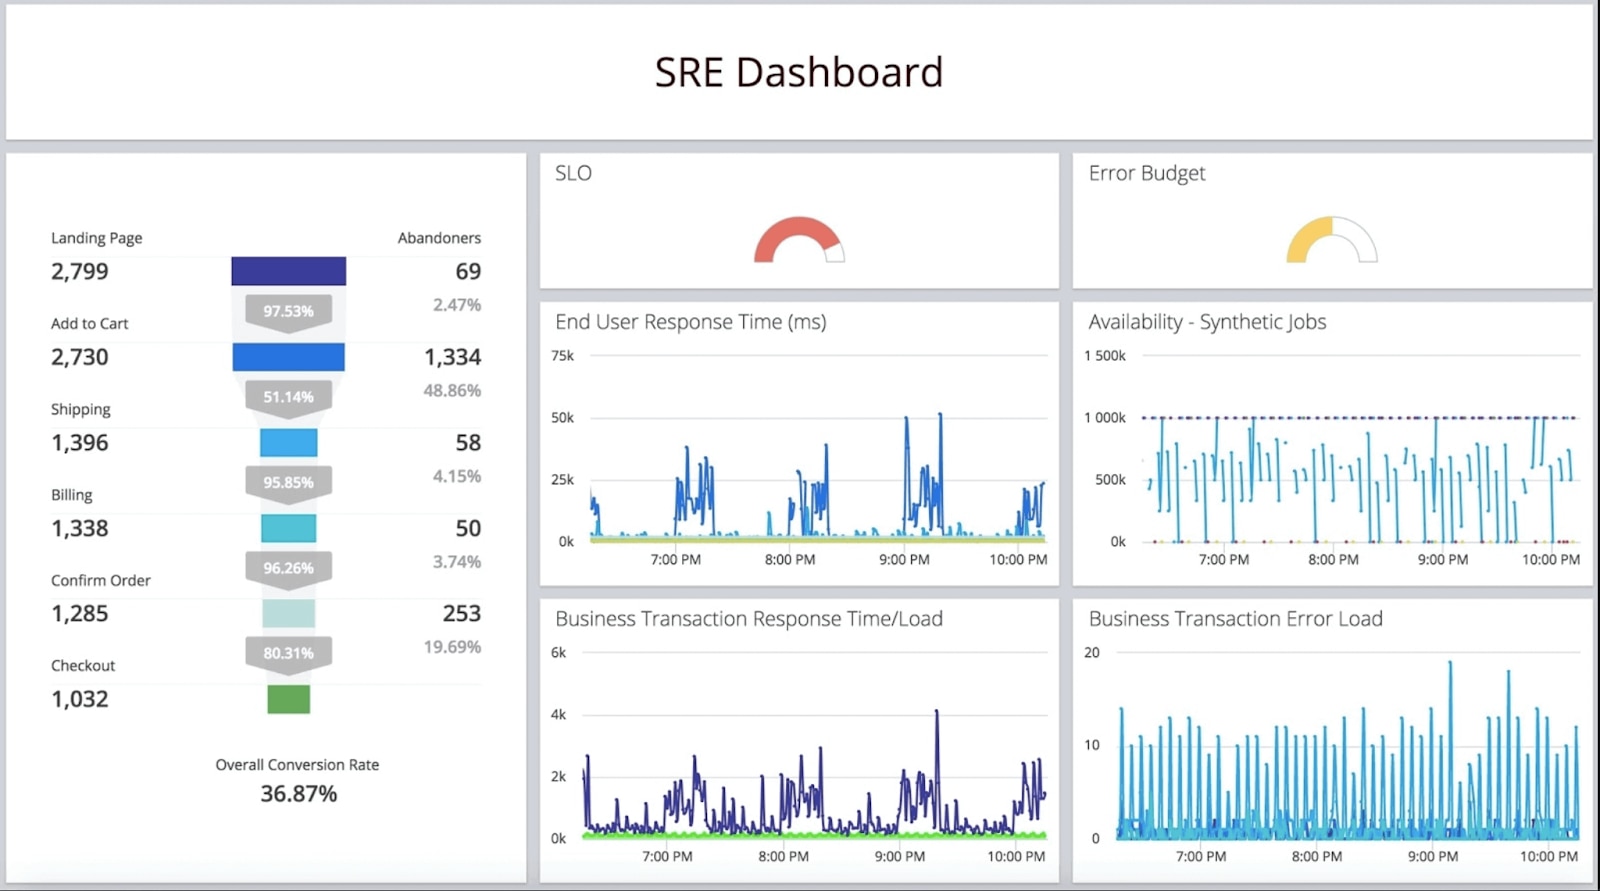
Task: Click the 51.14% conversion arrow
Action: [x=289, y=398]
